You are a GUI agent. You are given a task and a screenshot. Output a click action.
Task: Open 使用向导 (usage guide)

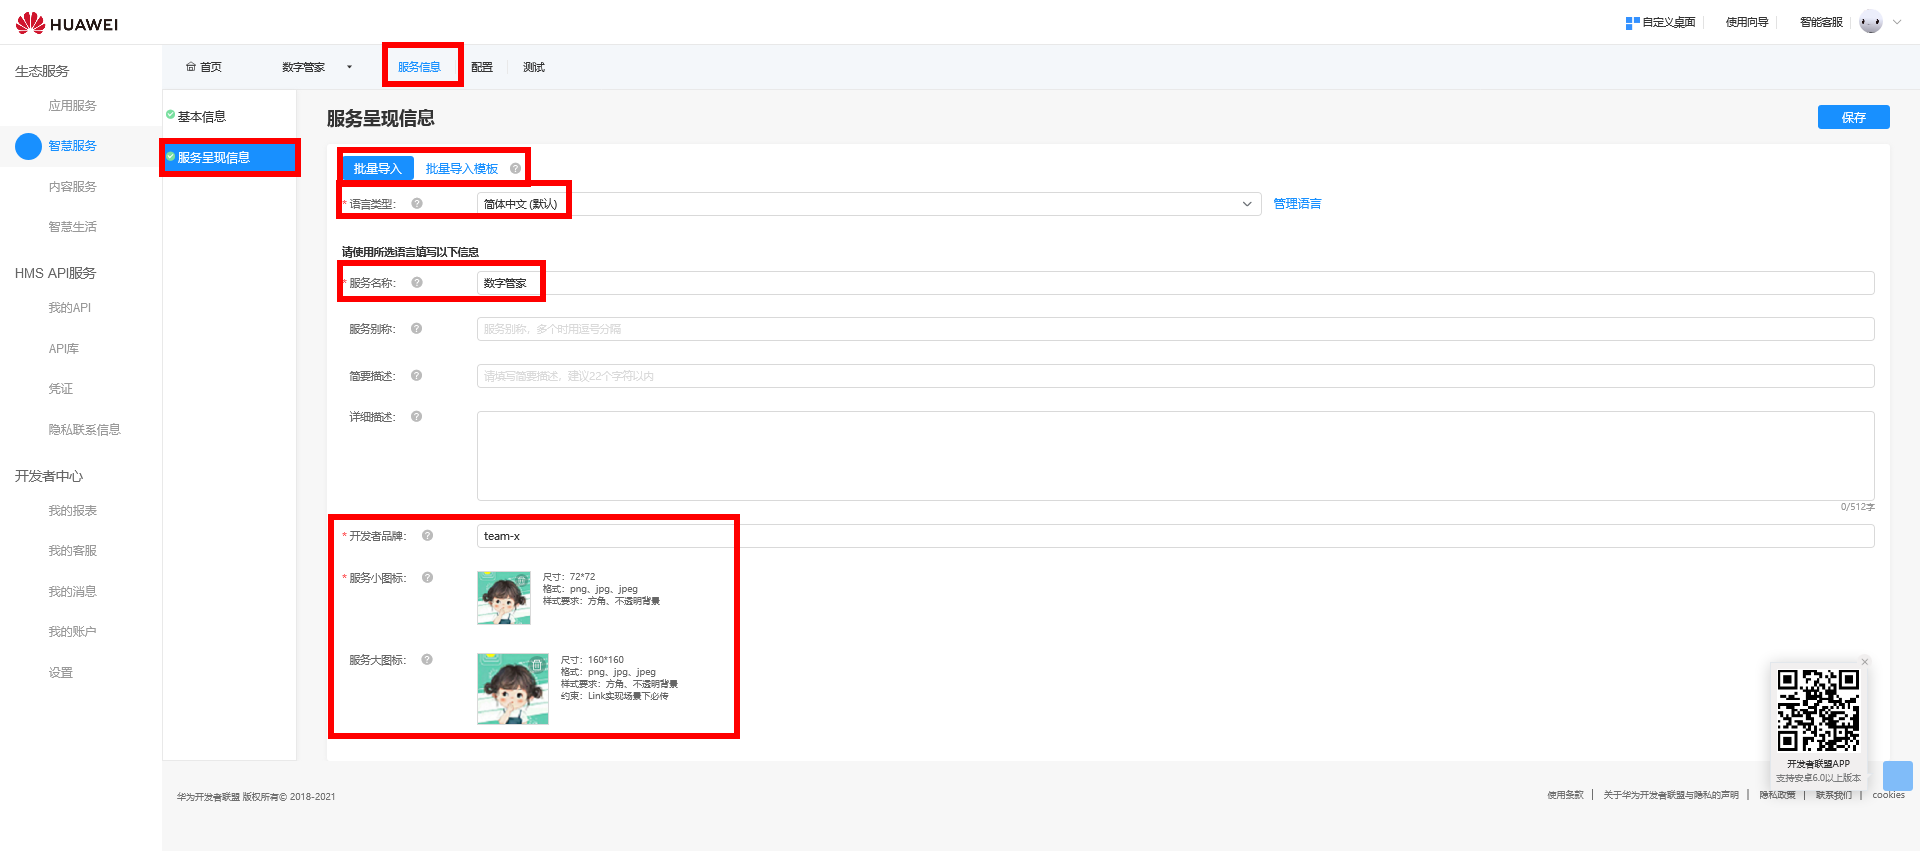pos(1747,22)
